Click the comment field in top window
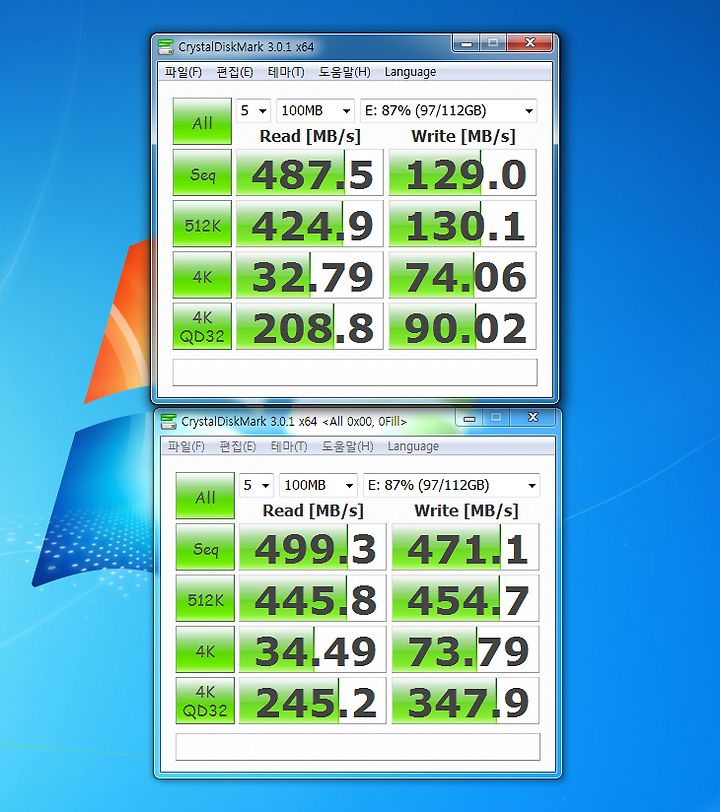 355,372
